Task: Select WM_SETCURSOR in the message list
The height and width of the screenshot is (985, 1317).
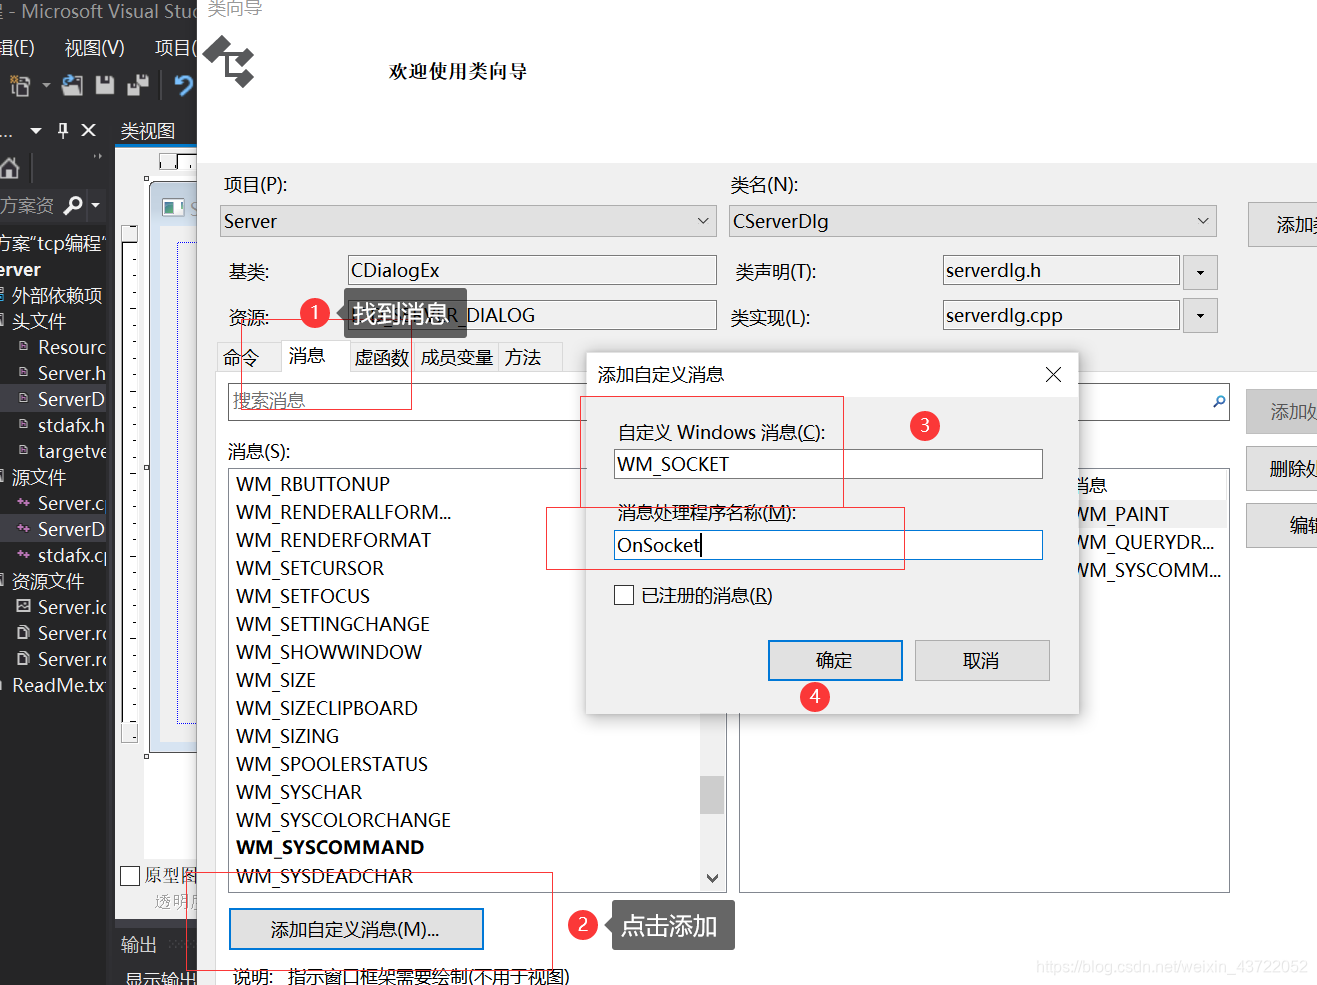Action: (x=310, y=568)
